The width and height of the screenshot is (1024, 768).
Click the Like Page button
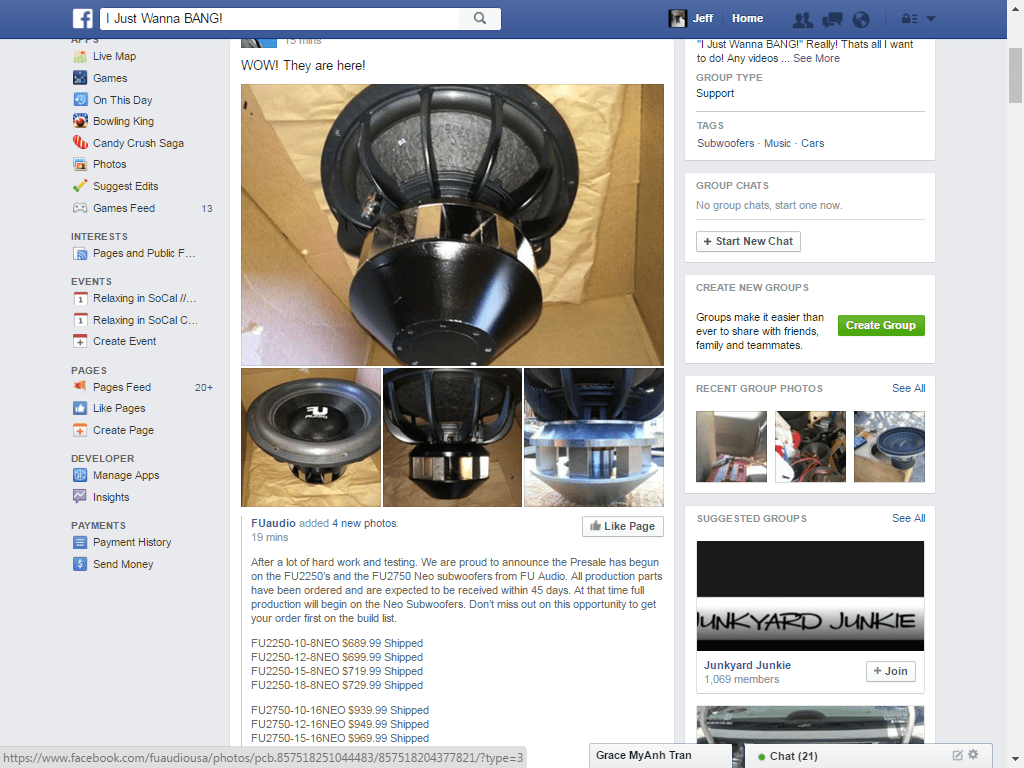(x=622, y=526)
